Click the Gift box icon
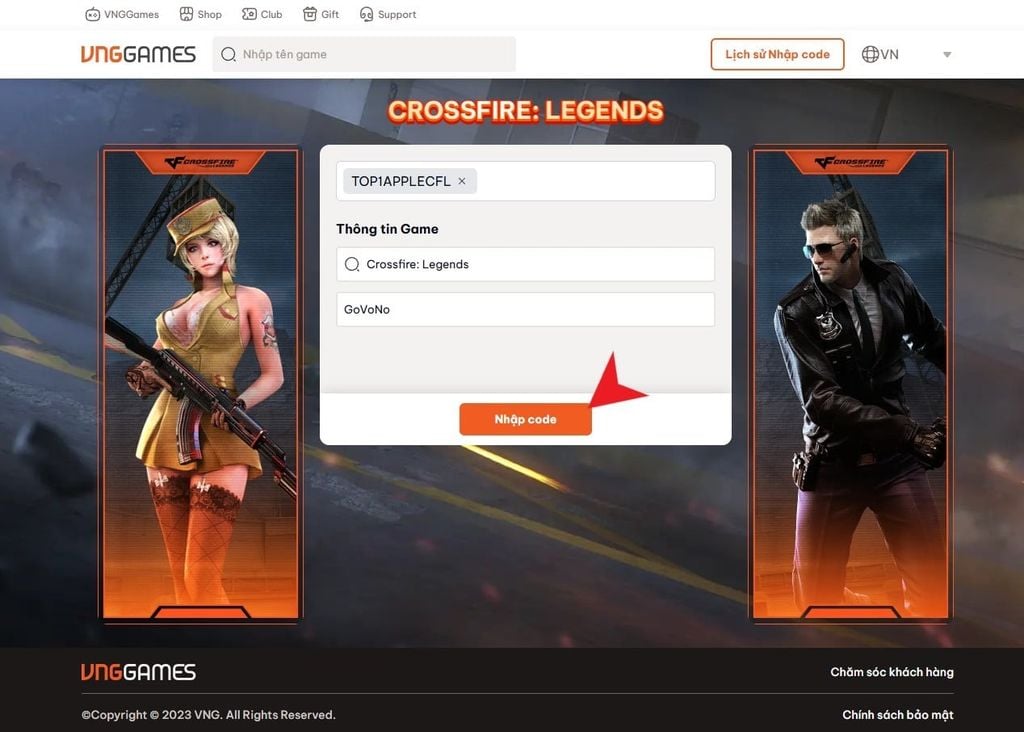Viewport: 1024px width, 732px height. tap(308, 14)
